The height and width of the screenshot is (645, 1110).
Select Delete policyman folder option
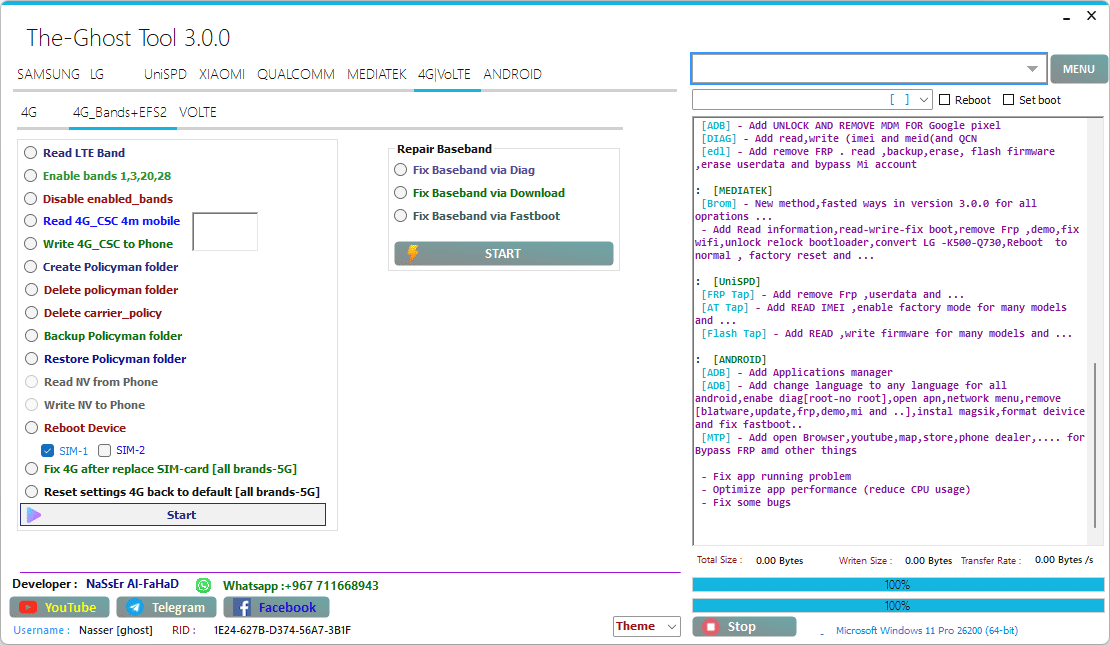31,290
